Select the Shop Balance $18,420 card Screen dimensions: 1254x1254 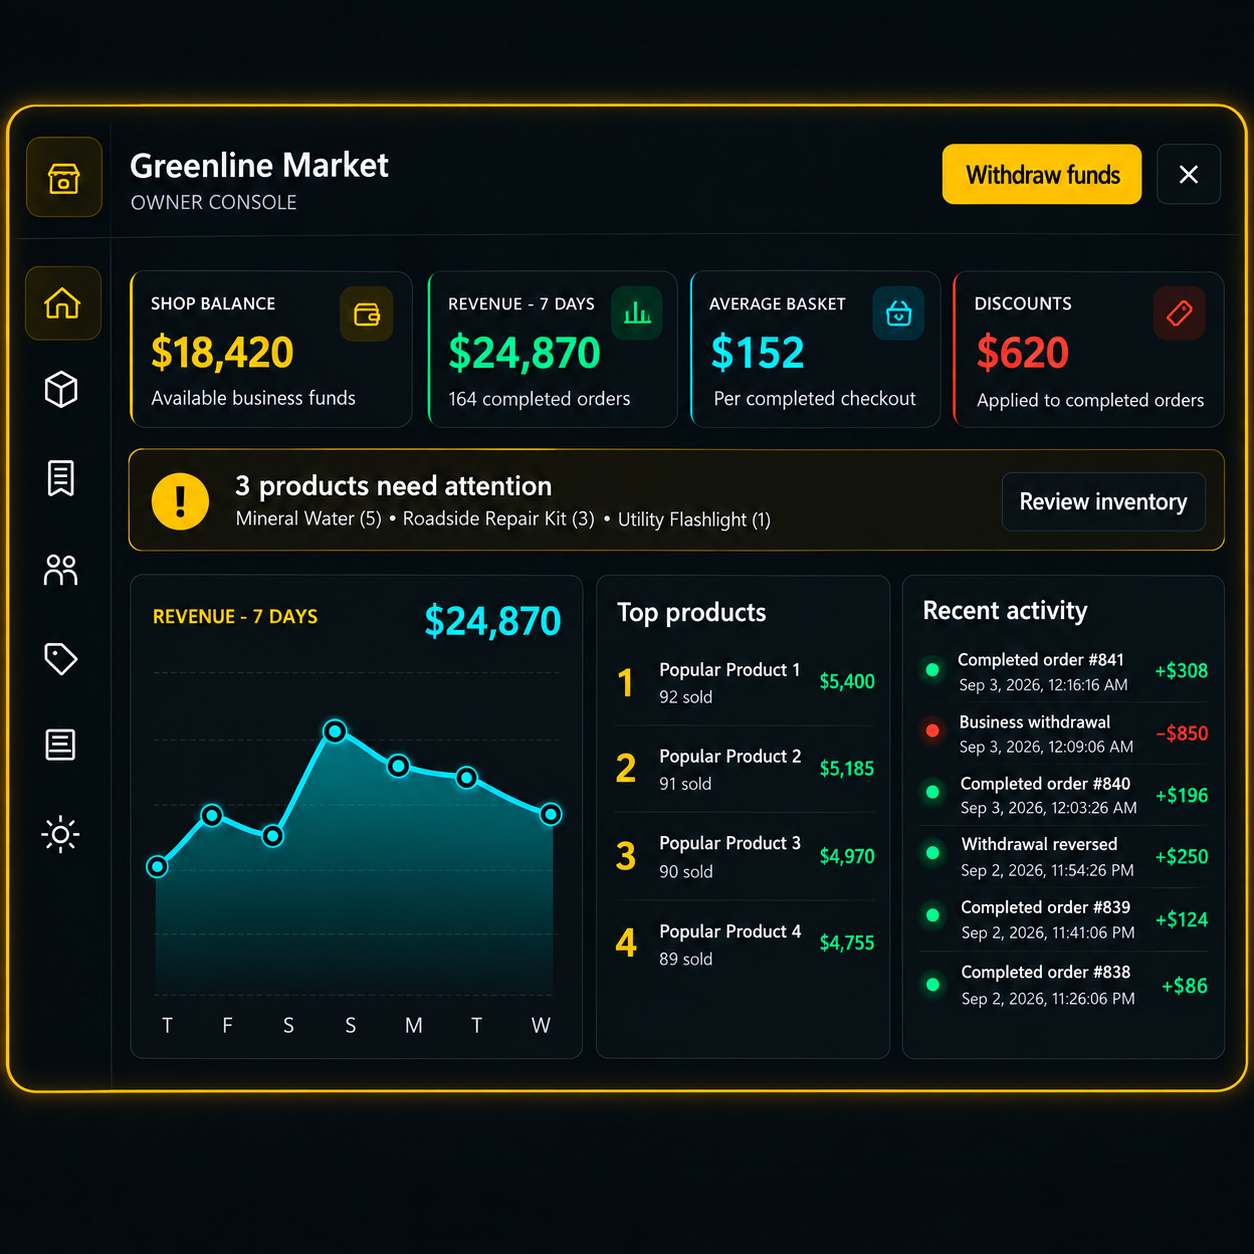tap(271, 350)
